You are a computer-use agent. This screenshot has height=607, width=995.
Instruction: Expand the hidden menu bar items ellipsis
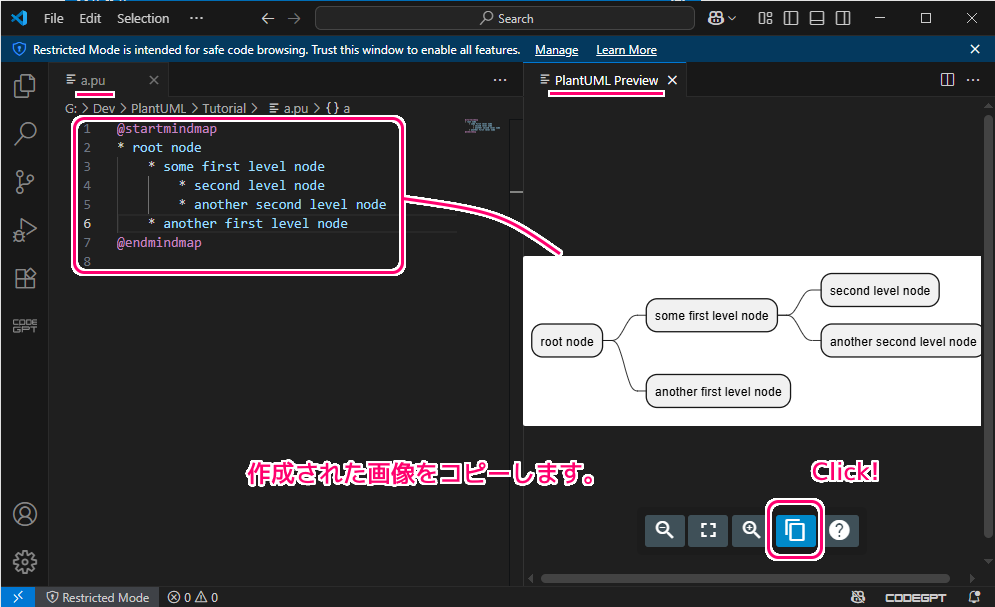[196, 18]
